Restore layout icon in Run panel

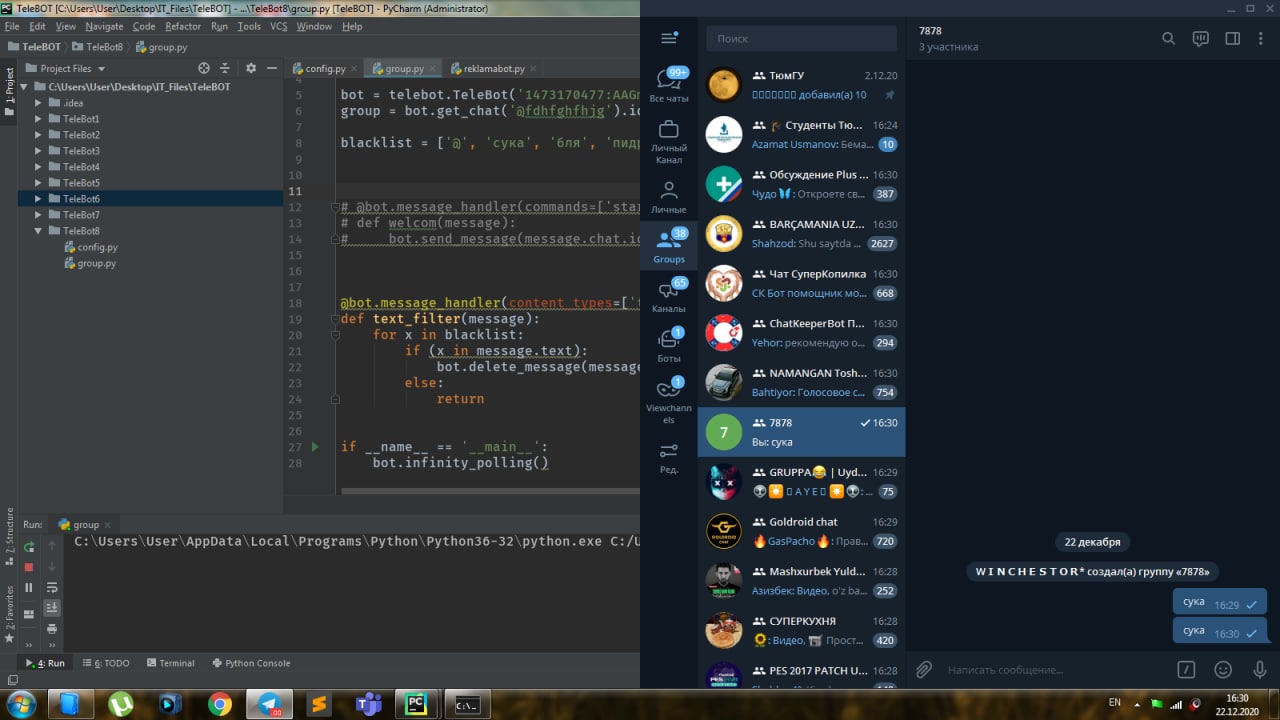pos(29,614)
